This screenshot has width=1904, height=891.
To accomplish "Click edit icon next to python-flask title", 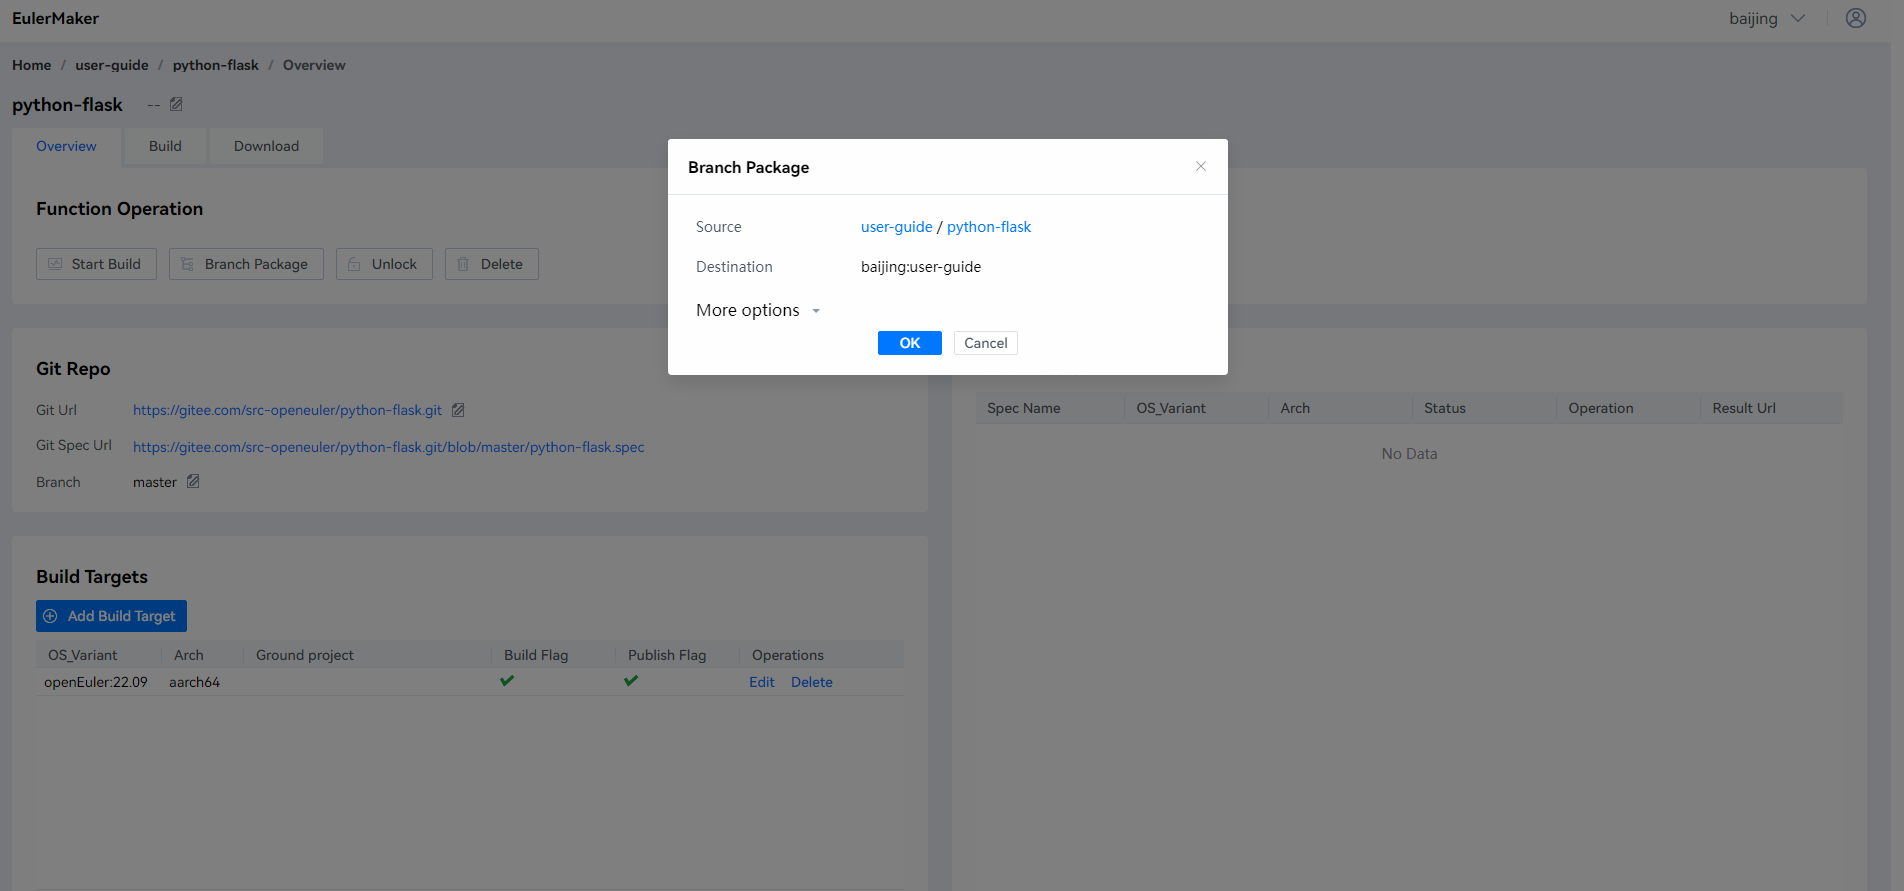I will pyautogui.click(x=176, y=104).
